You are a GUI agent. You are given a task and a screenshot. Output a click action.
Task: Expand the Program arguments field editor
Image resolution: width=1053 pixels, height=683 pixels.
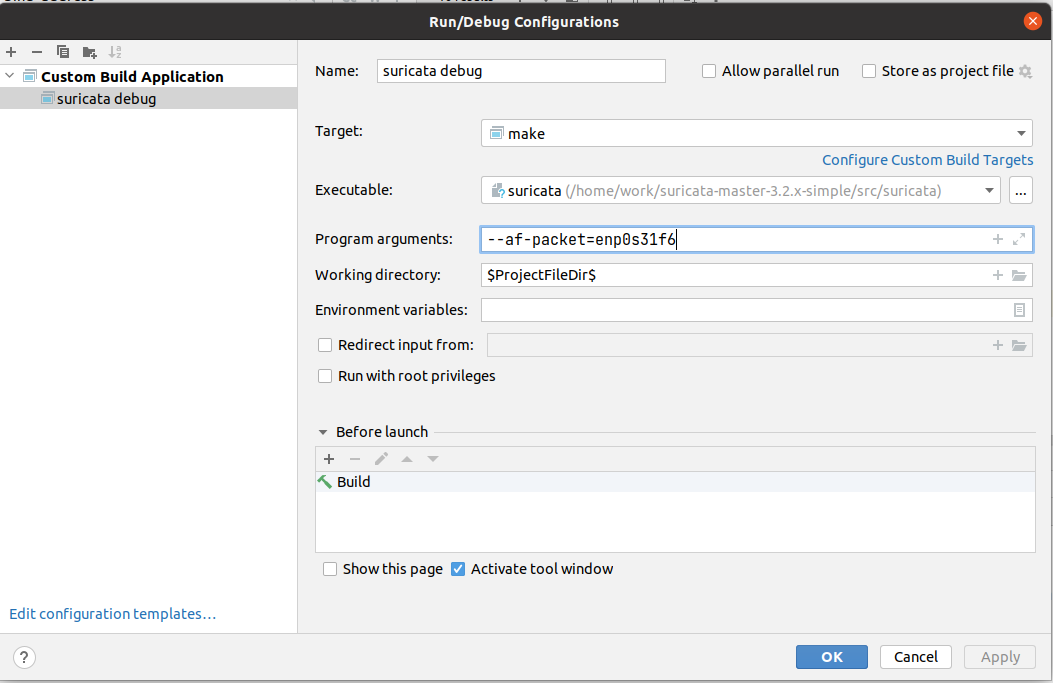pyautogui.click(x=1019, y=239)
